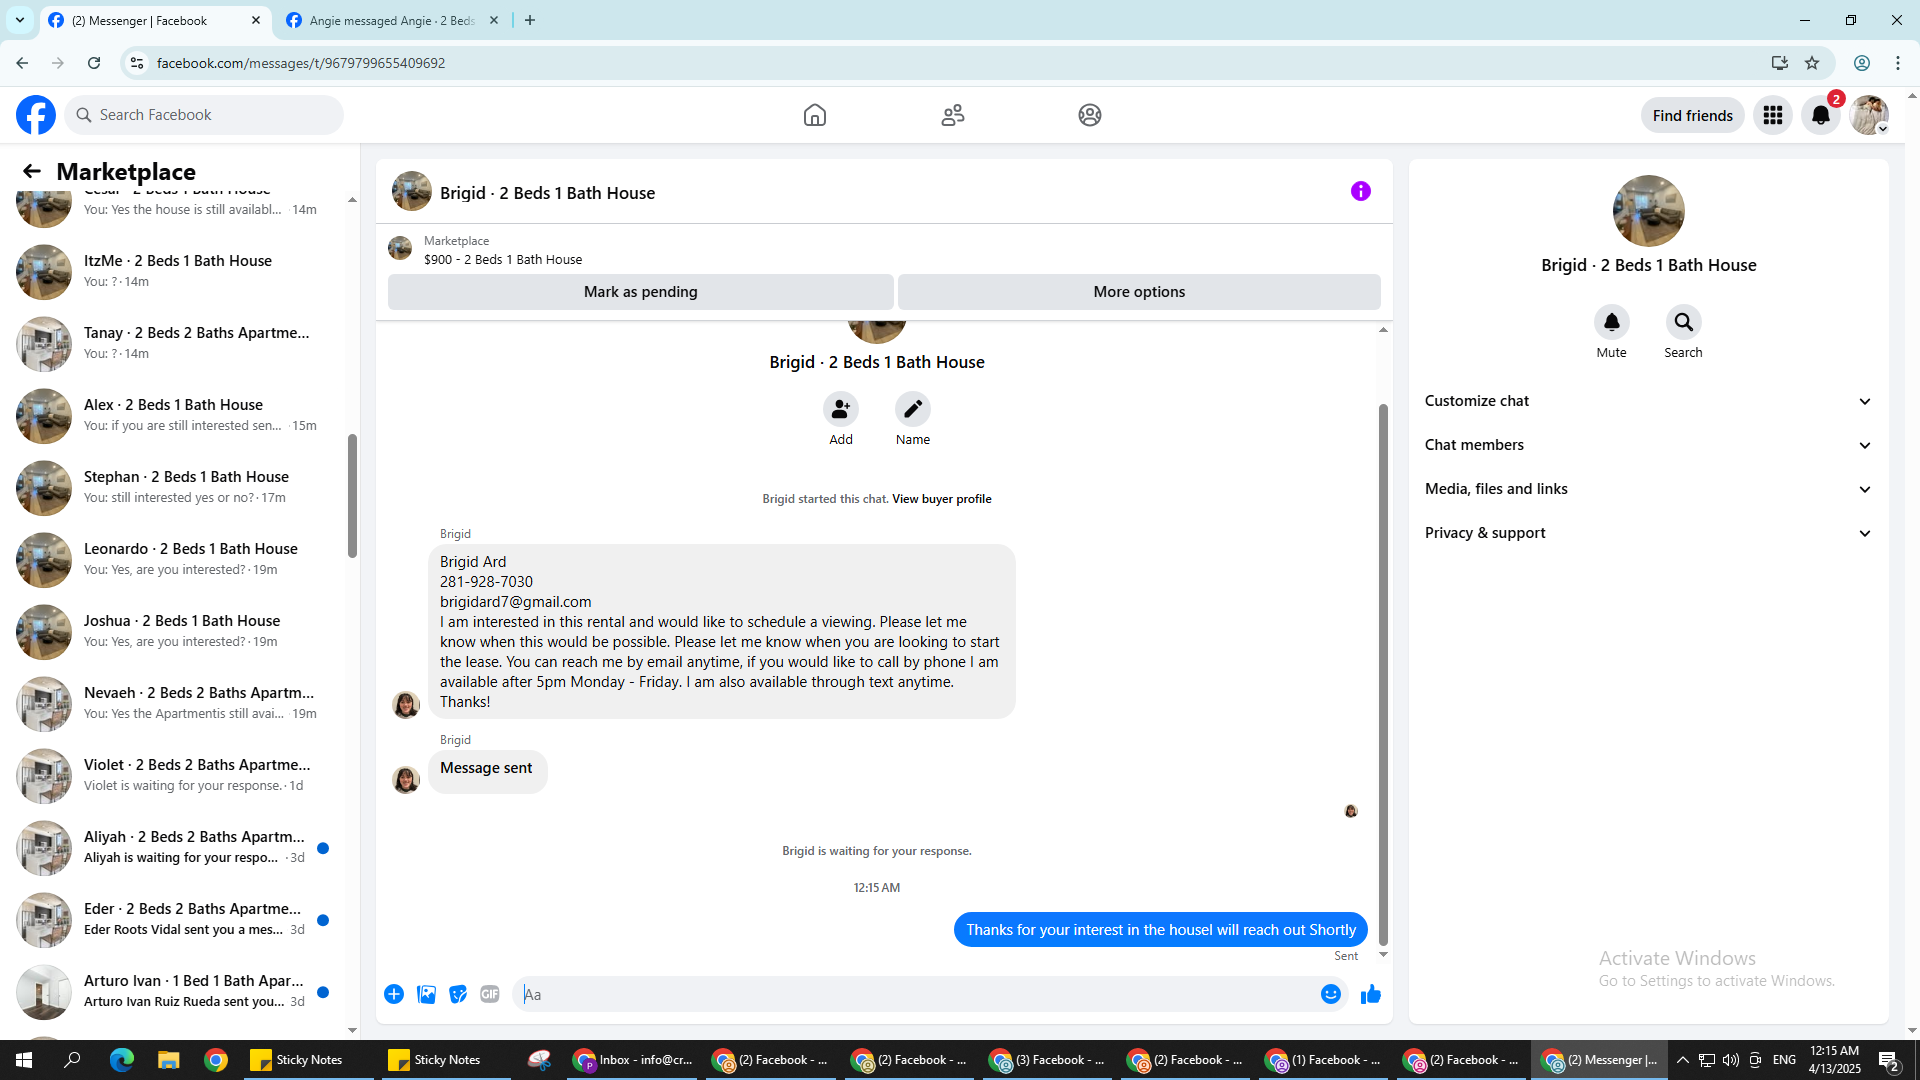The height and width of the screenshot is (1080, 1920).
Task: Switch to the Messenger | Facebook tab
Action: coord(155,21)
